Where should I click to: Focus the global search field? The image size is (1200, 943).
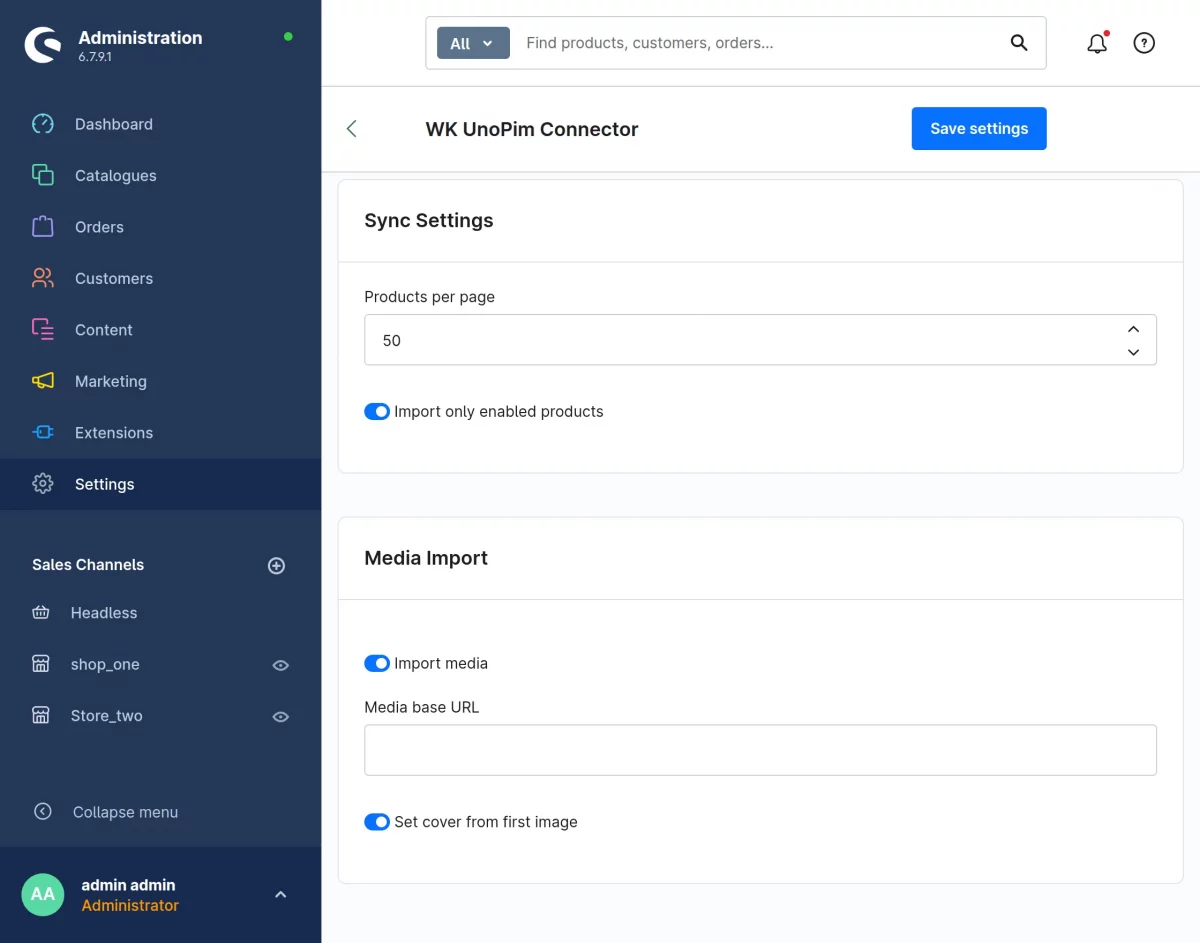click(x=760, y=43)
